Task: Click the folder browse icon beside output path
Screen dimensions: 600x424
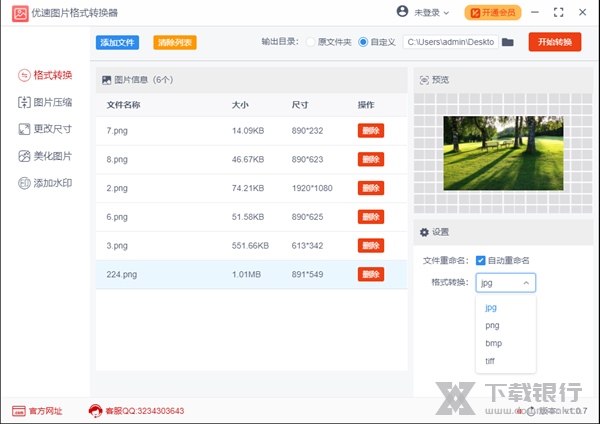Action: tap(508, 42)
